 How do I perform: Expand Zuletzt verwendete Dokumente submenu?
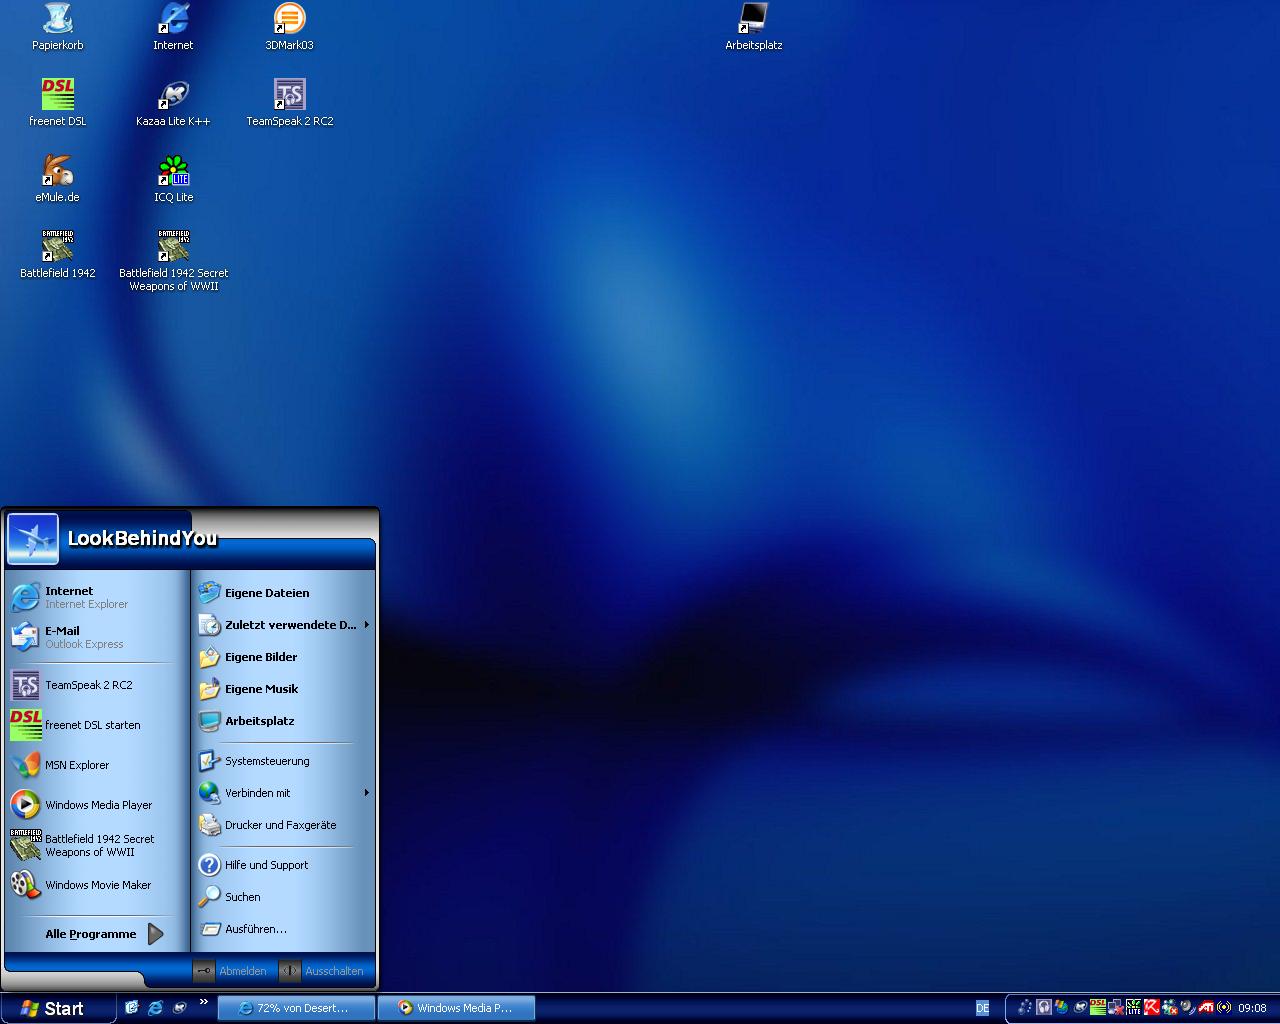click(x=284, y=625)
